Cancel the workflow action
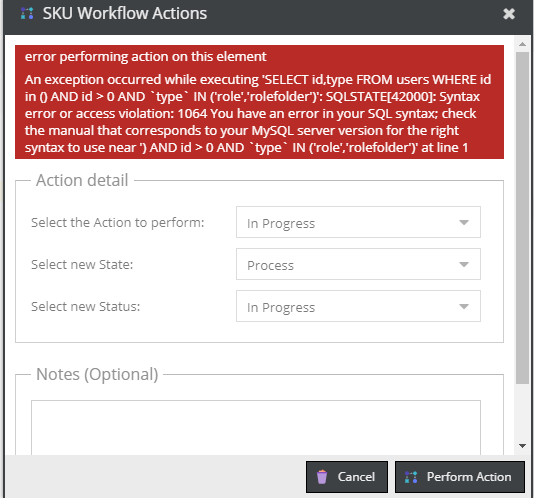The width and height of the screenshot is (534, 498). (x=347, y=477)
